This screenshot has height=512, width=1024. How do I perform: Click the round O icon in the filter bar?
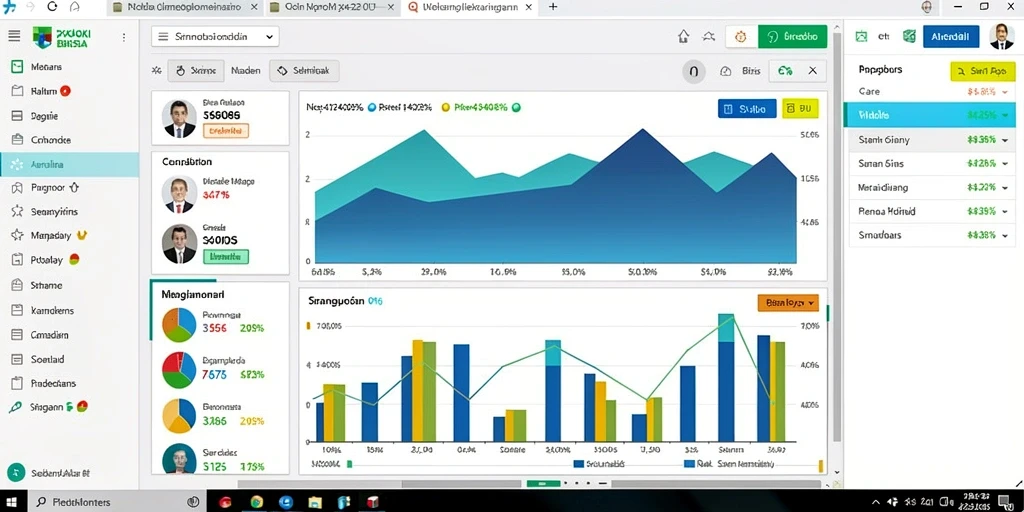[694, 71]
